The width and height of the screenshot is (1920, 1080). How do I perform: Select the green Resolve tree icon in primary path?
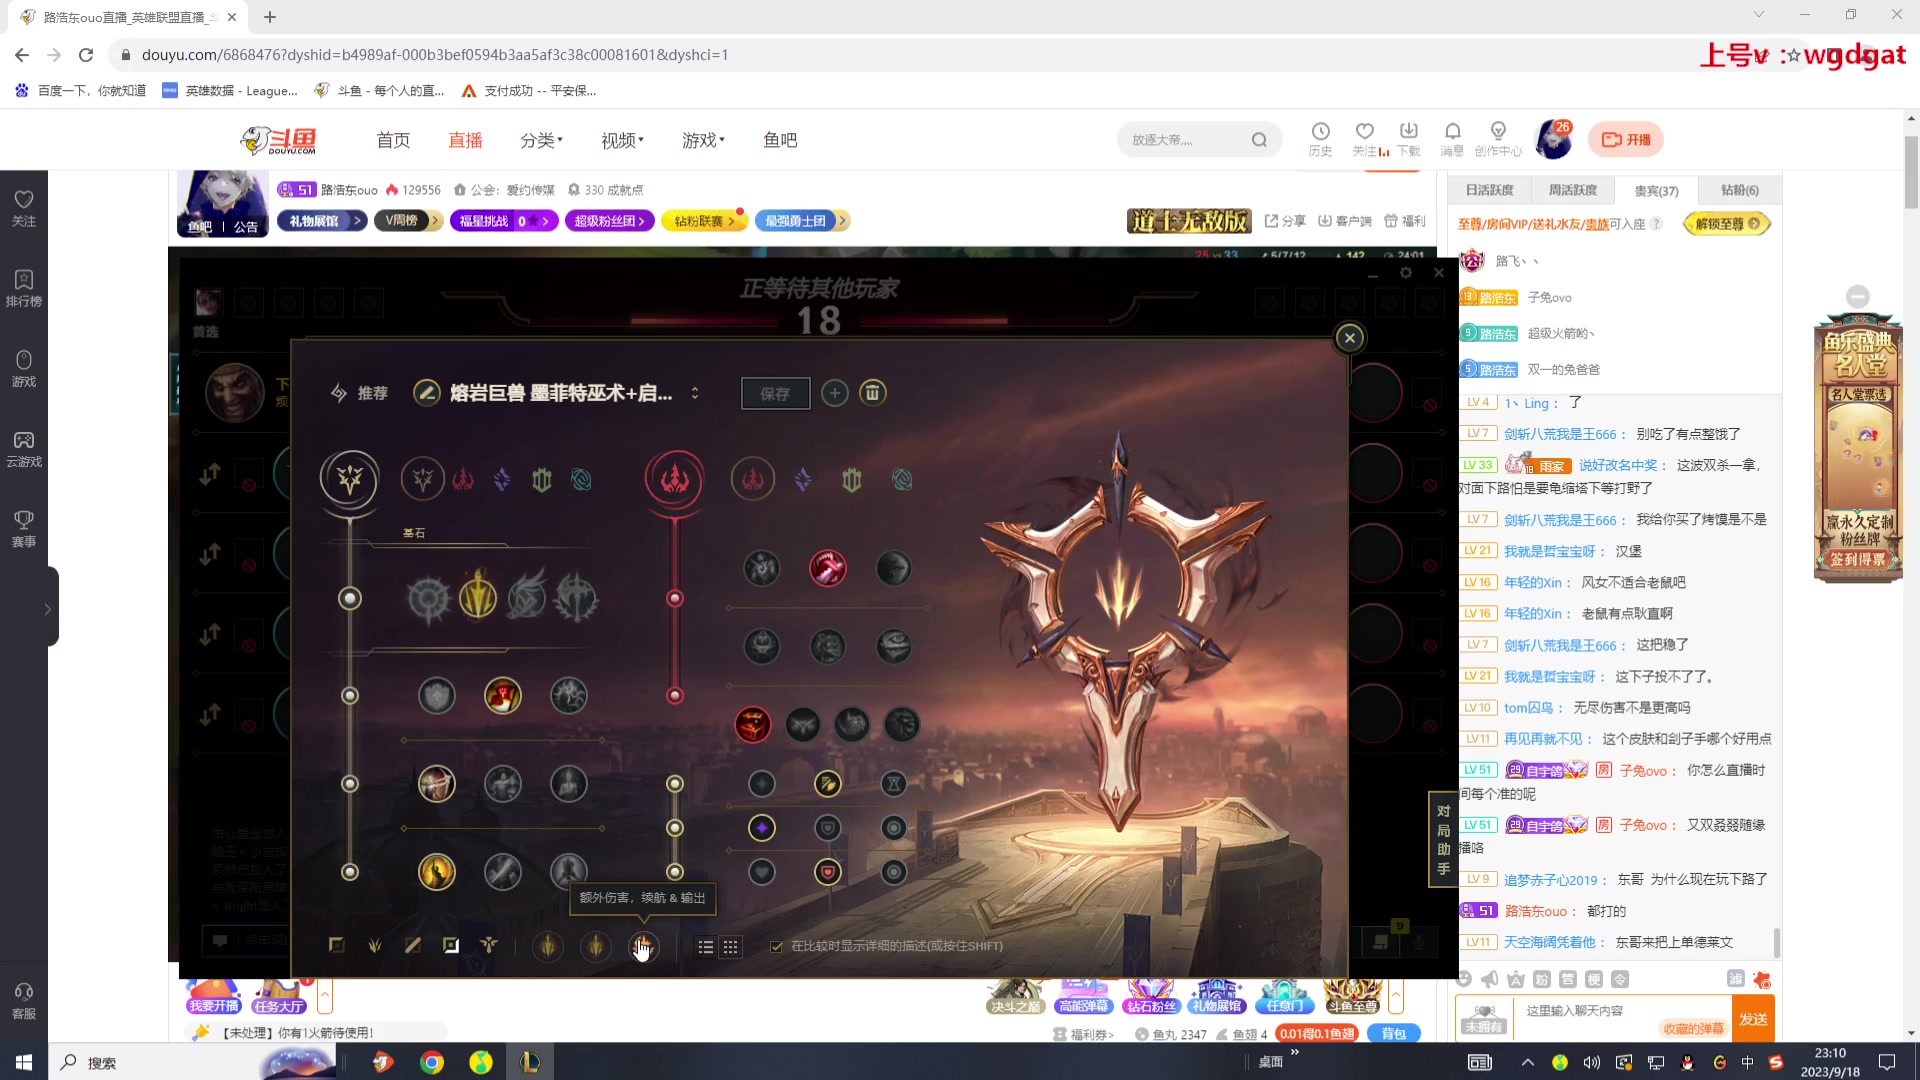[x=542, y=480]
